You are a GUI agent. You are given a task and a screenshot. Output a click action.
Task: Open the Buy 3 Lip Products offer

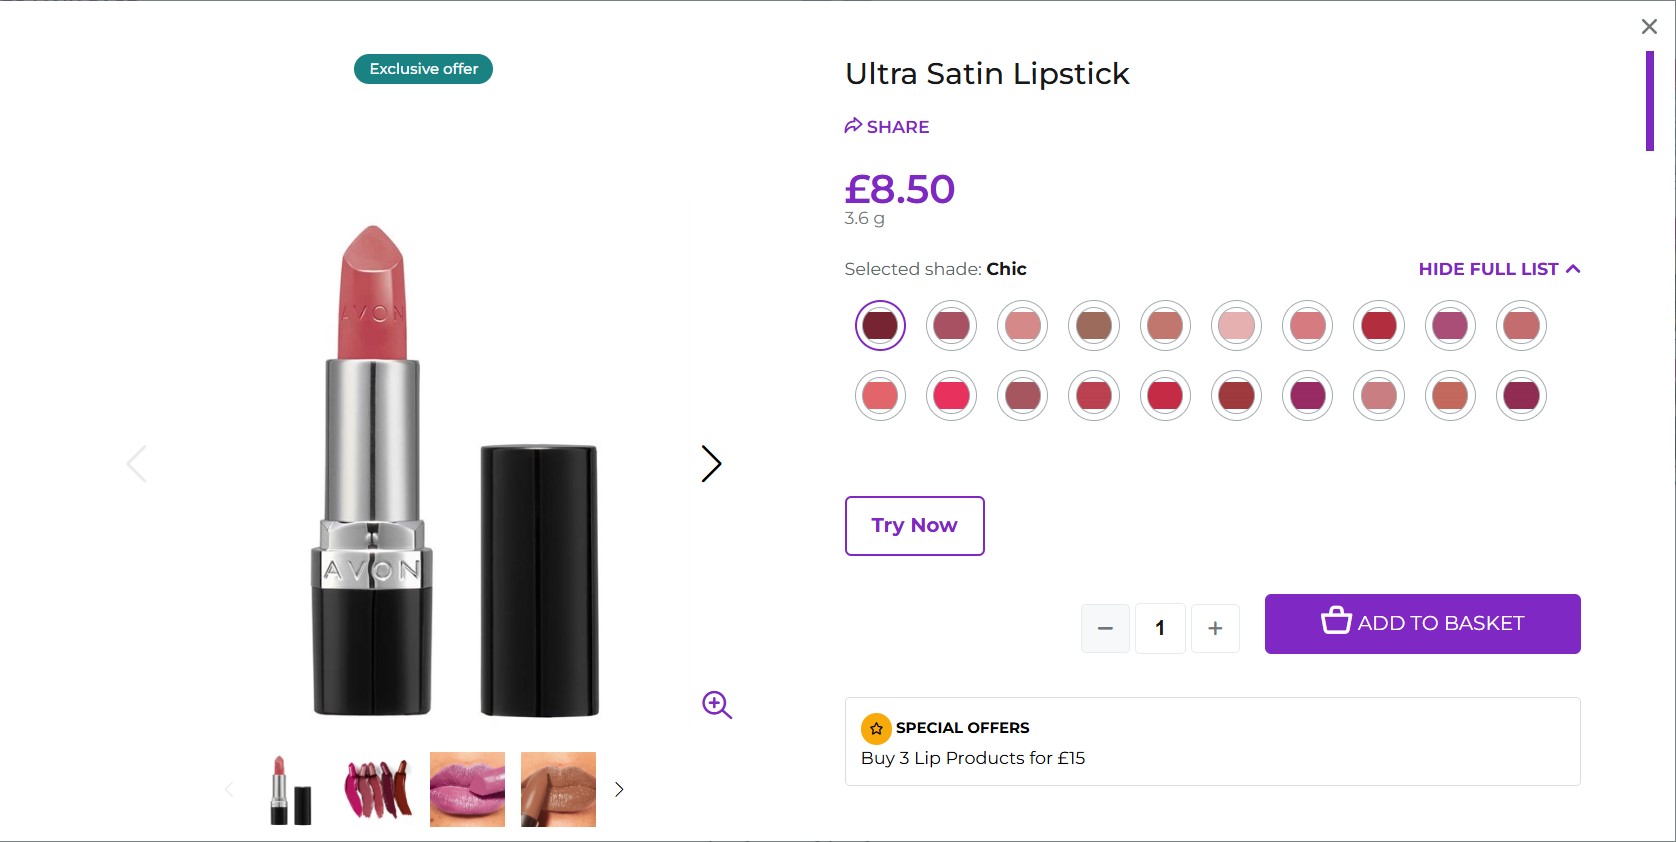click(971, 758)
